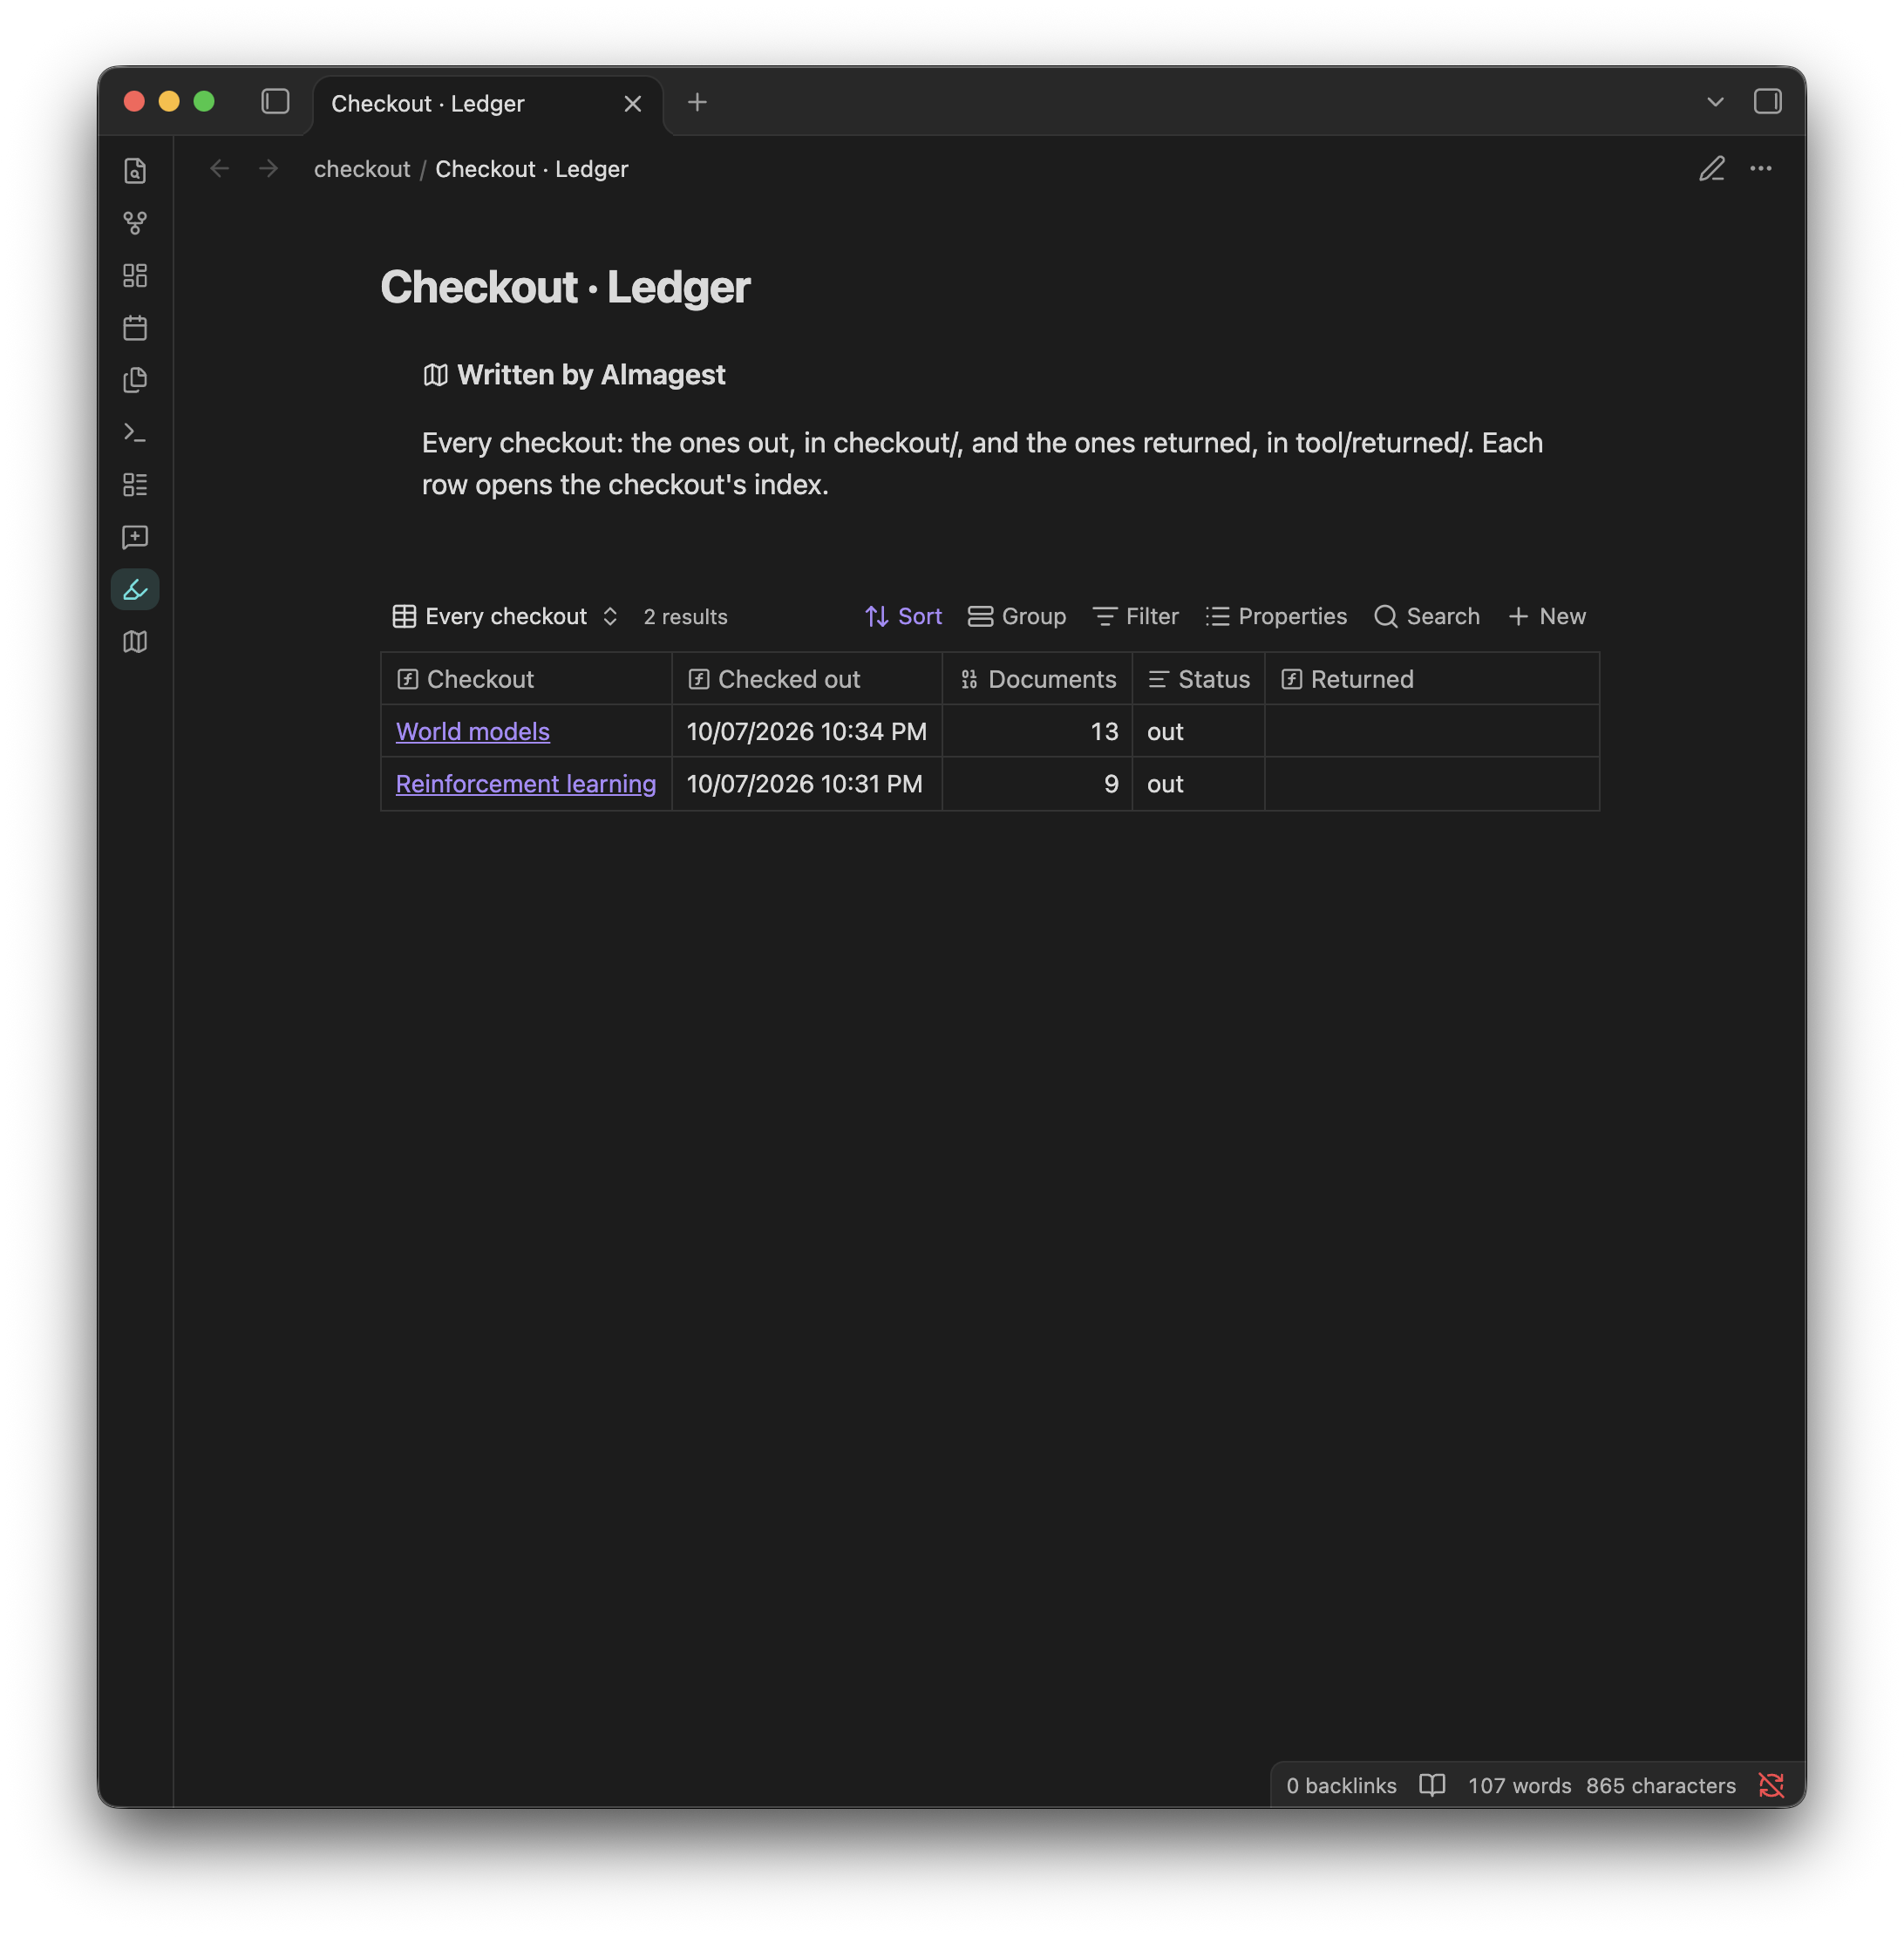
Task: Toggle the right sidebar panel
Action: 1767,102
